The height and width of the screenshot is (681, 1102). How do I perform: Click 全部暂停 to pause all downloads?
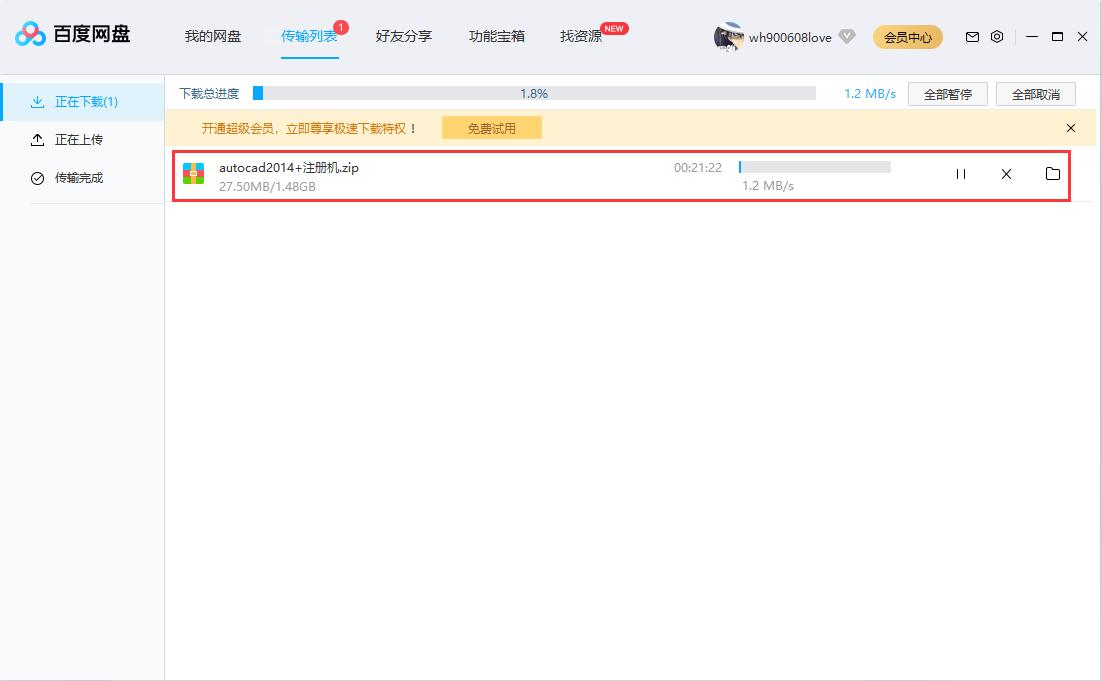tap(946, 93)
